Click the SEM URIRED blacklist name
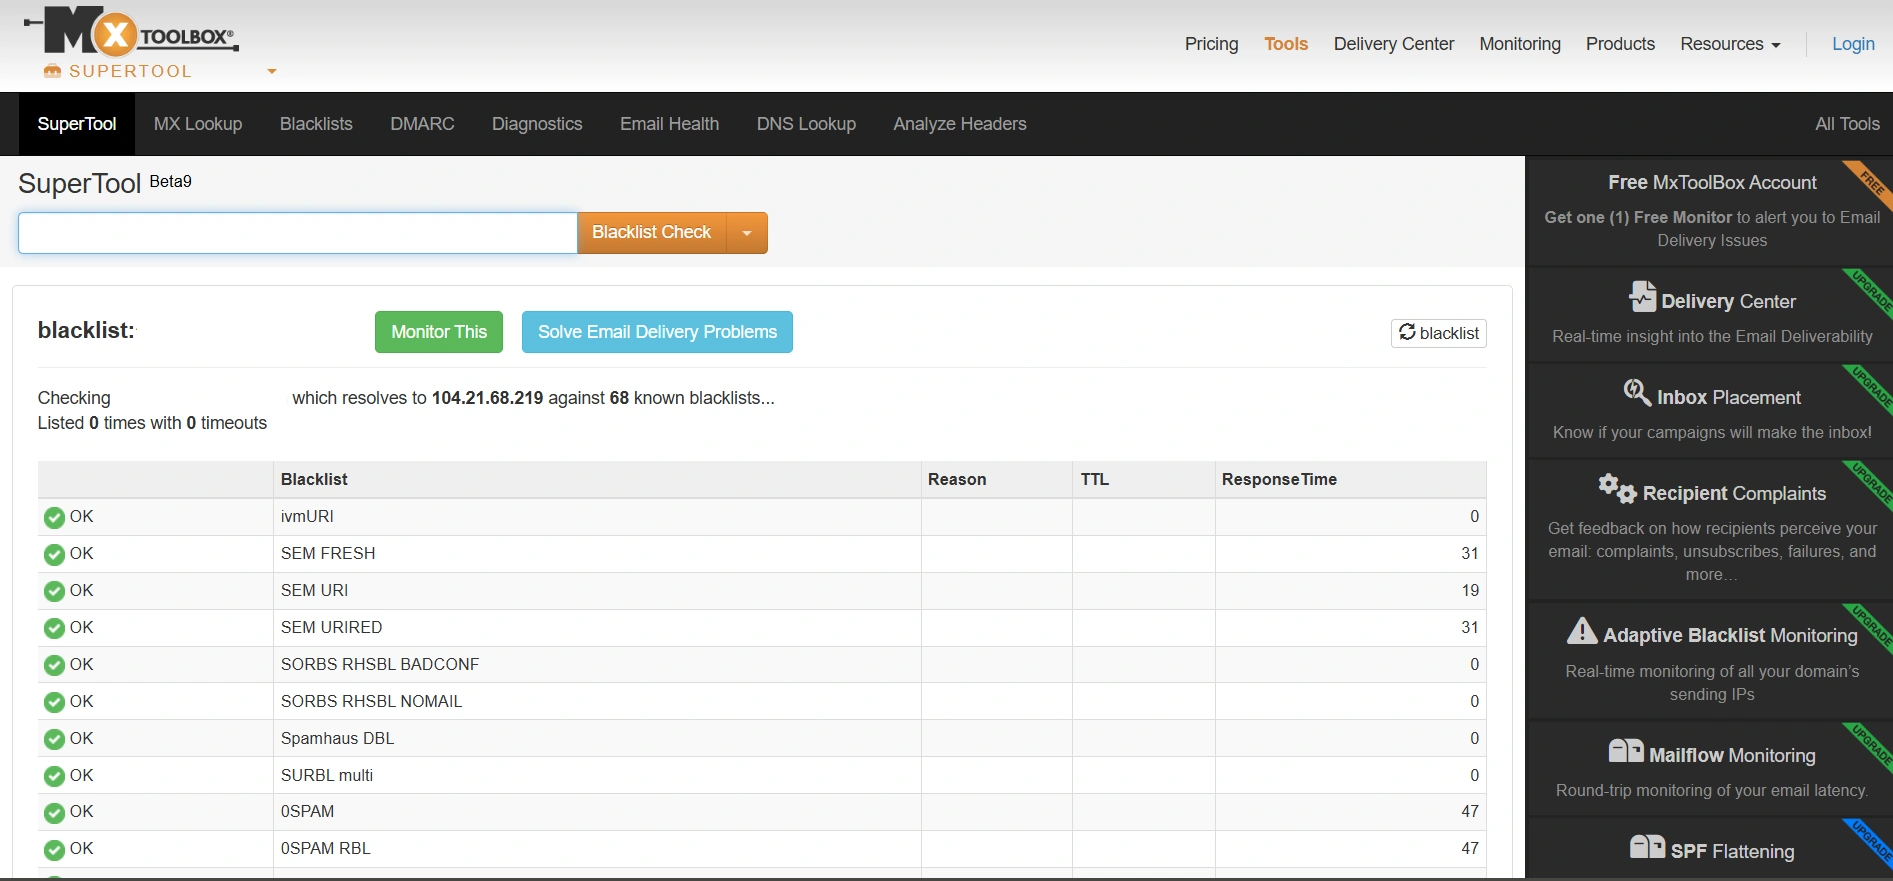This screenshot has height=881, width=1893. [x=331, y=628]
